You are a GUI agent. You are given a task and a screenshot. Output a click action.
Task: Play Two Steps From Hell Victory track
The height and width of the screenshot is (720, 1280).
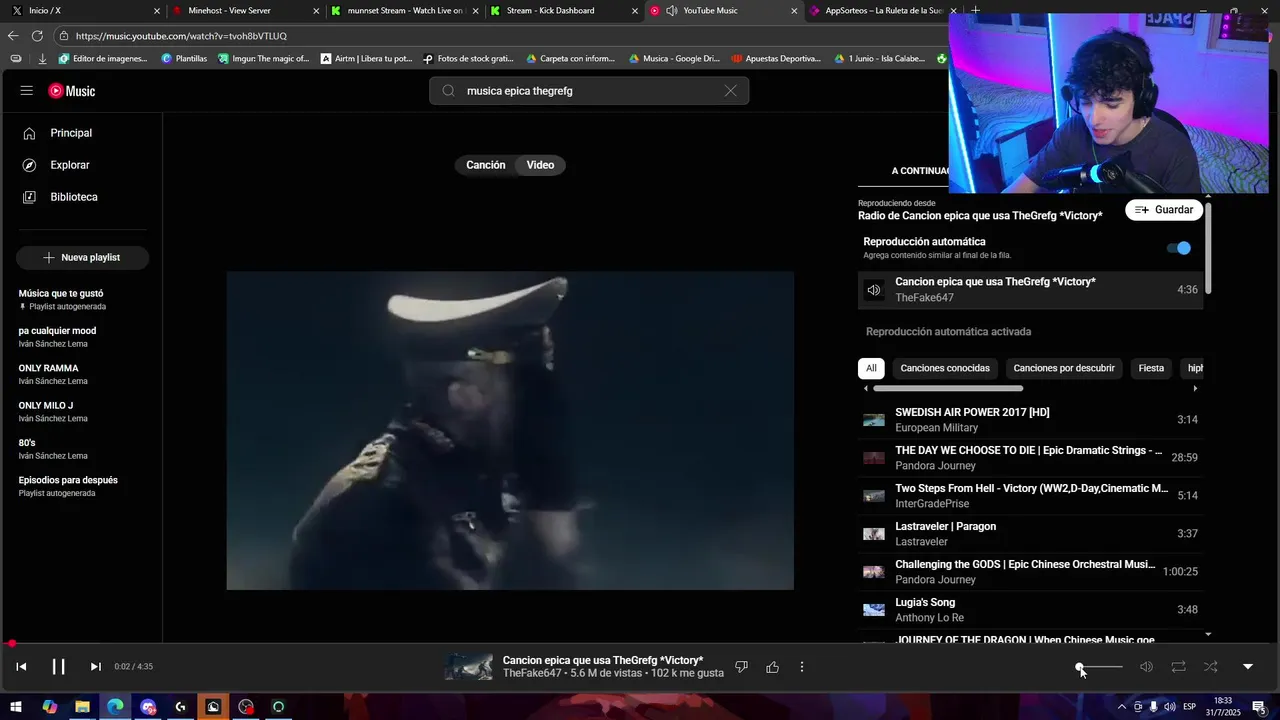tap(1030, 496)
